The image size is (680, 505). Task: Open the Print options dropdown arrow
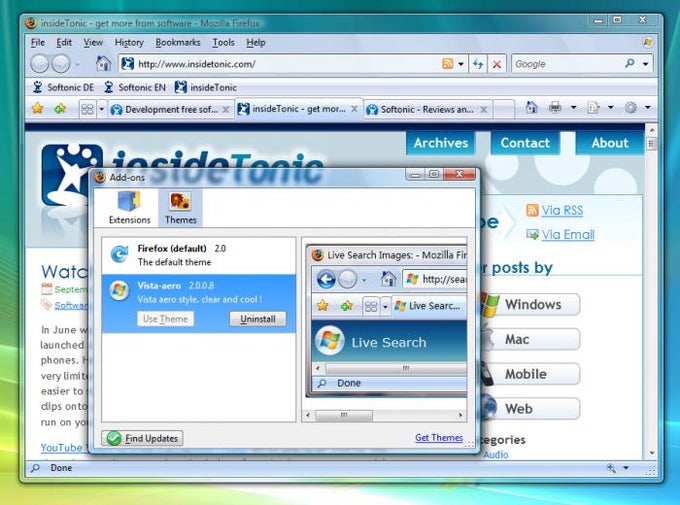(x=573, y=107)
